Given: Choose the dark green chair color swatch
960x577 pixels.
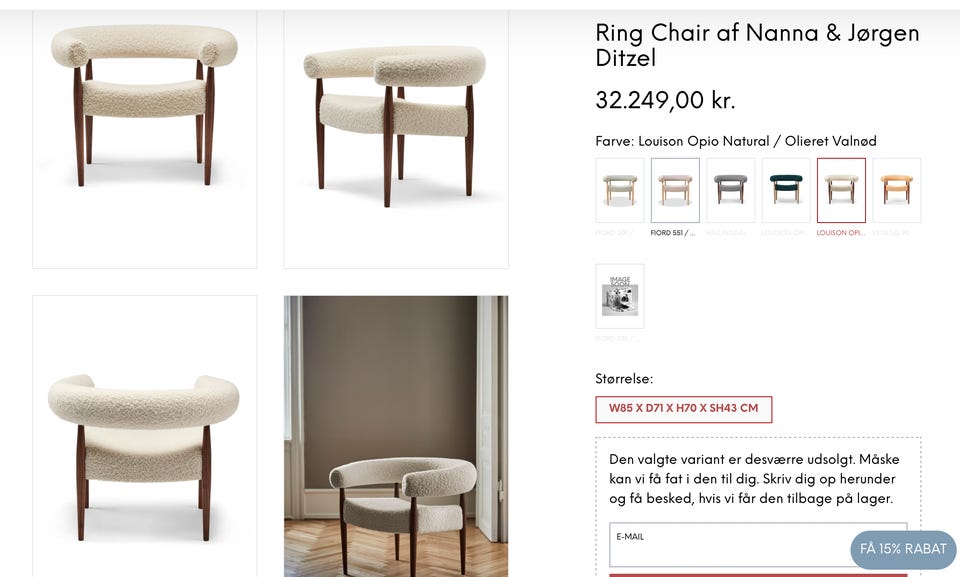Looking at the screenshot, I should 786,190.
